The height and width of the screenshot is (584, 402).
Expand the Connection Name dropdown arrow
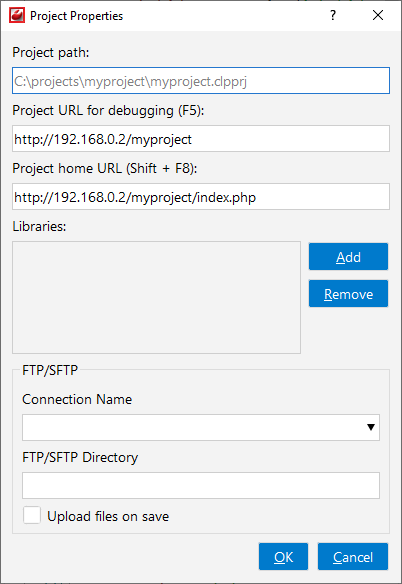[x=371, y=427]
